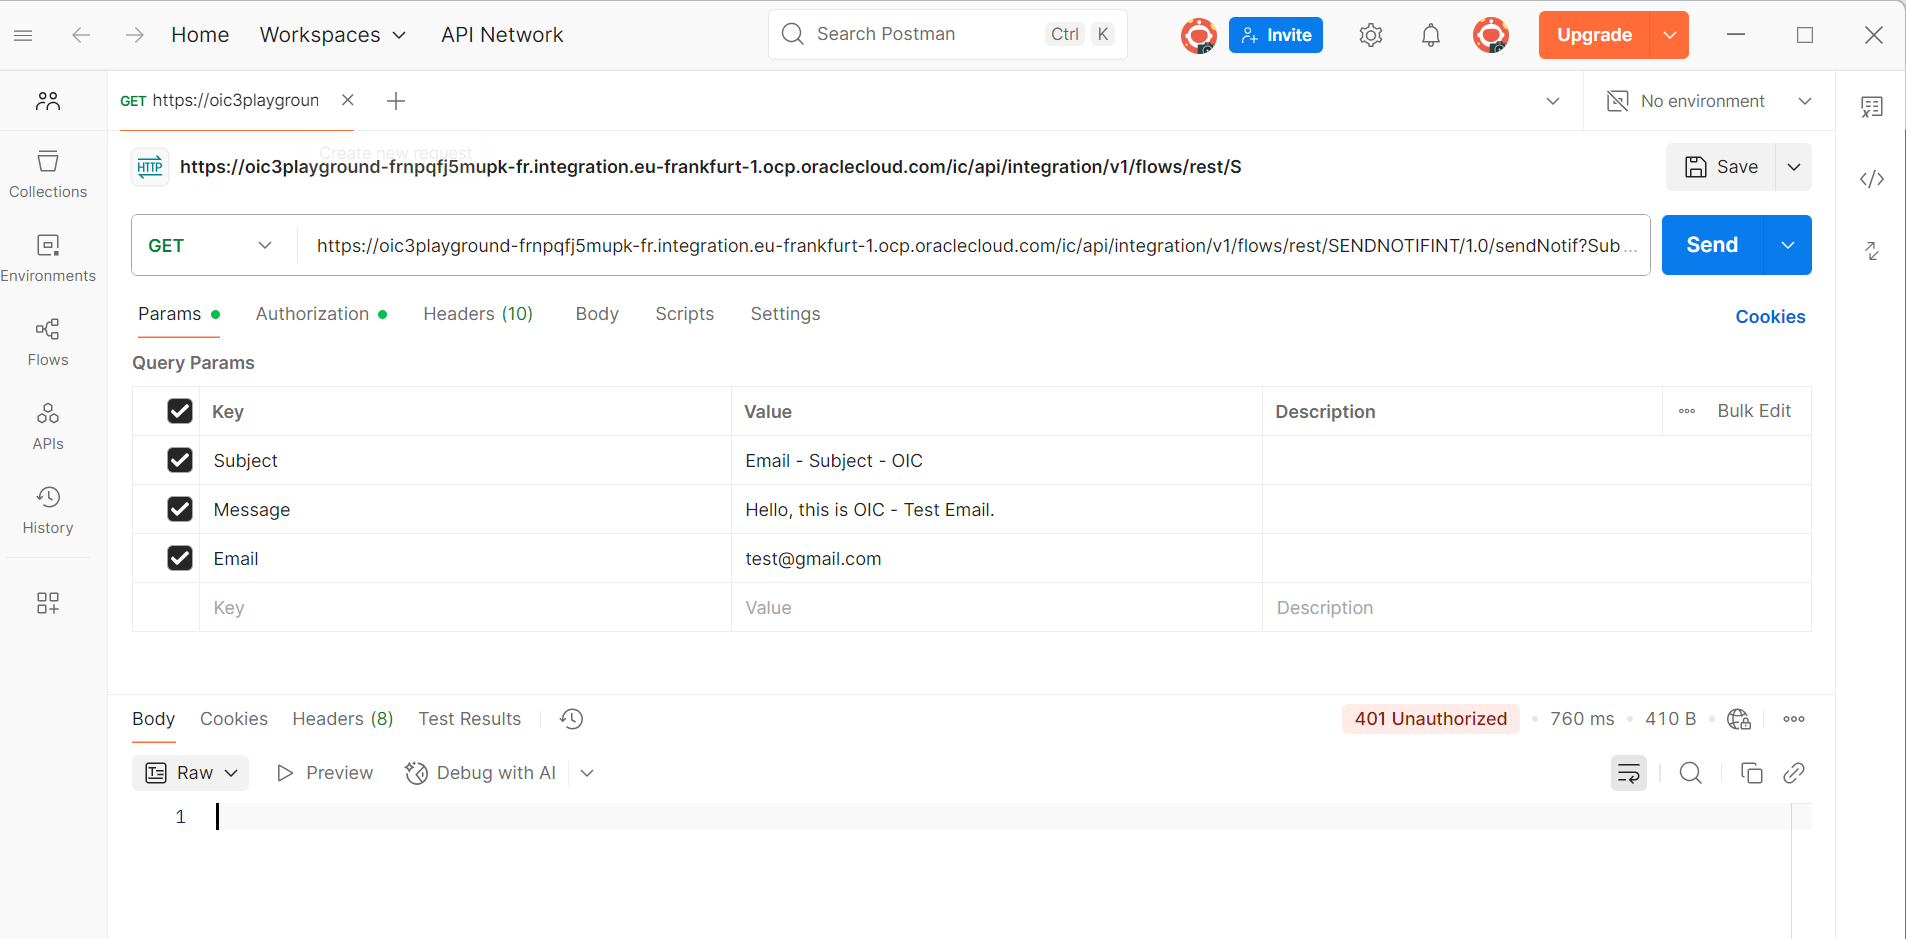
Task: Open the column options dots beside Bulk Edit
Action: [1687, 411]
